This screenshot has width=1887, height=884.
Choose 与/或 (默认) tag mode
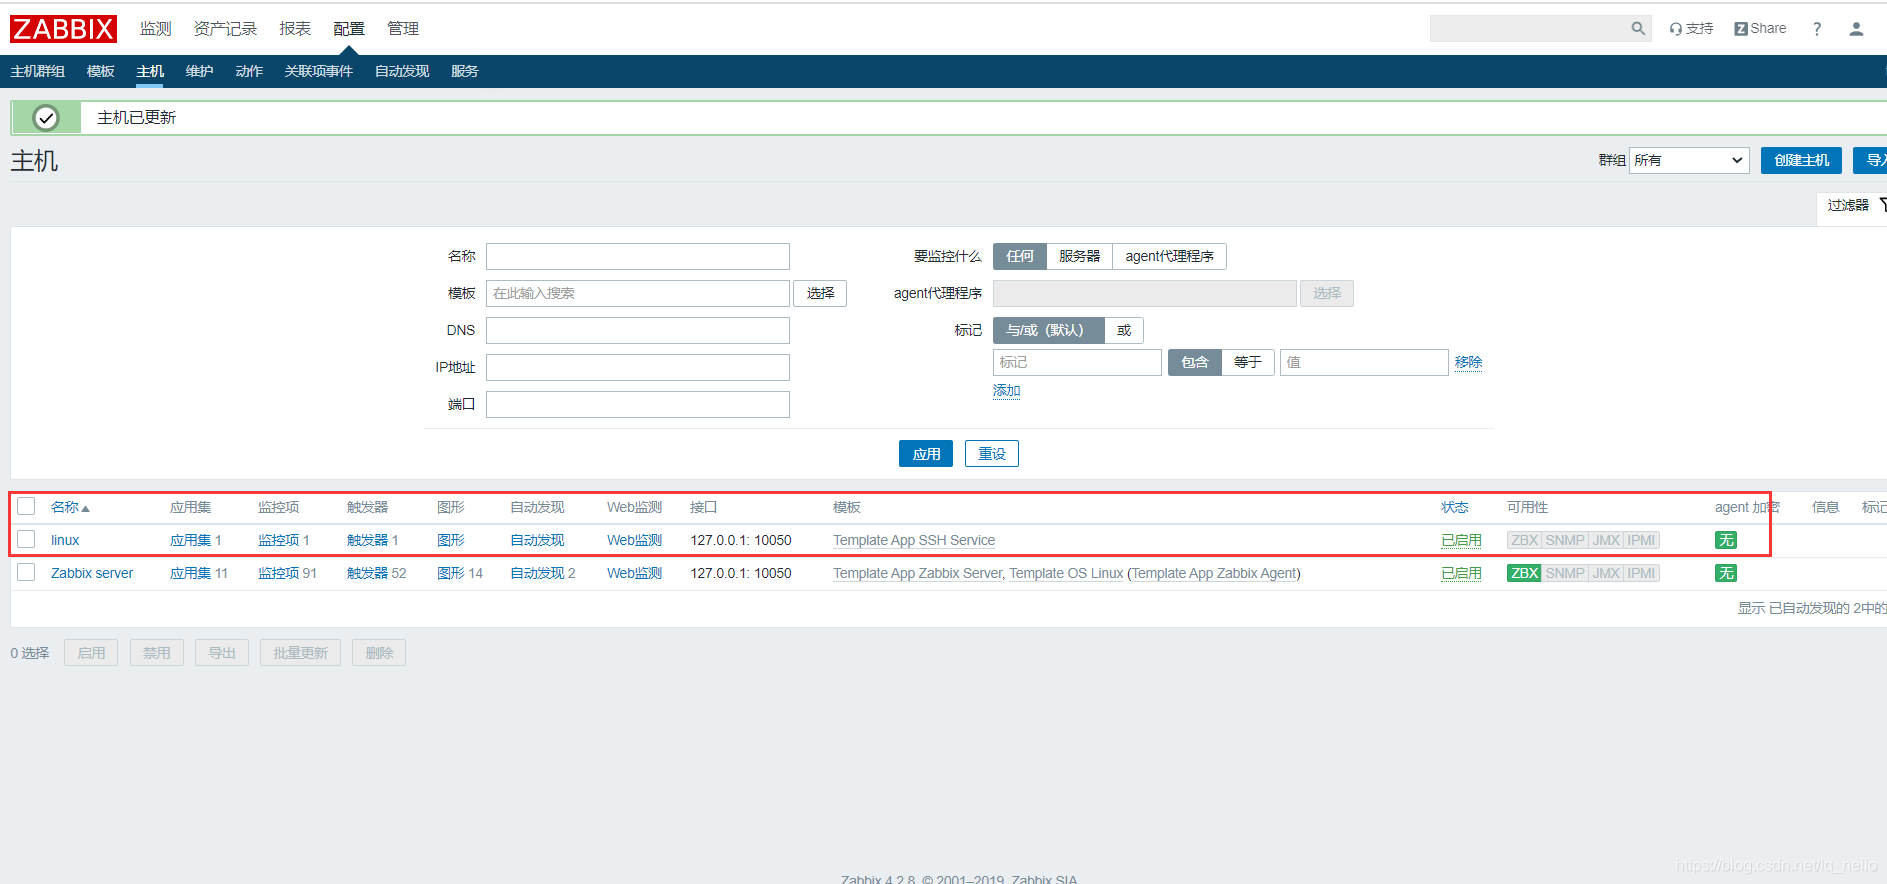coord(1048,330)
